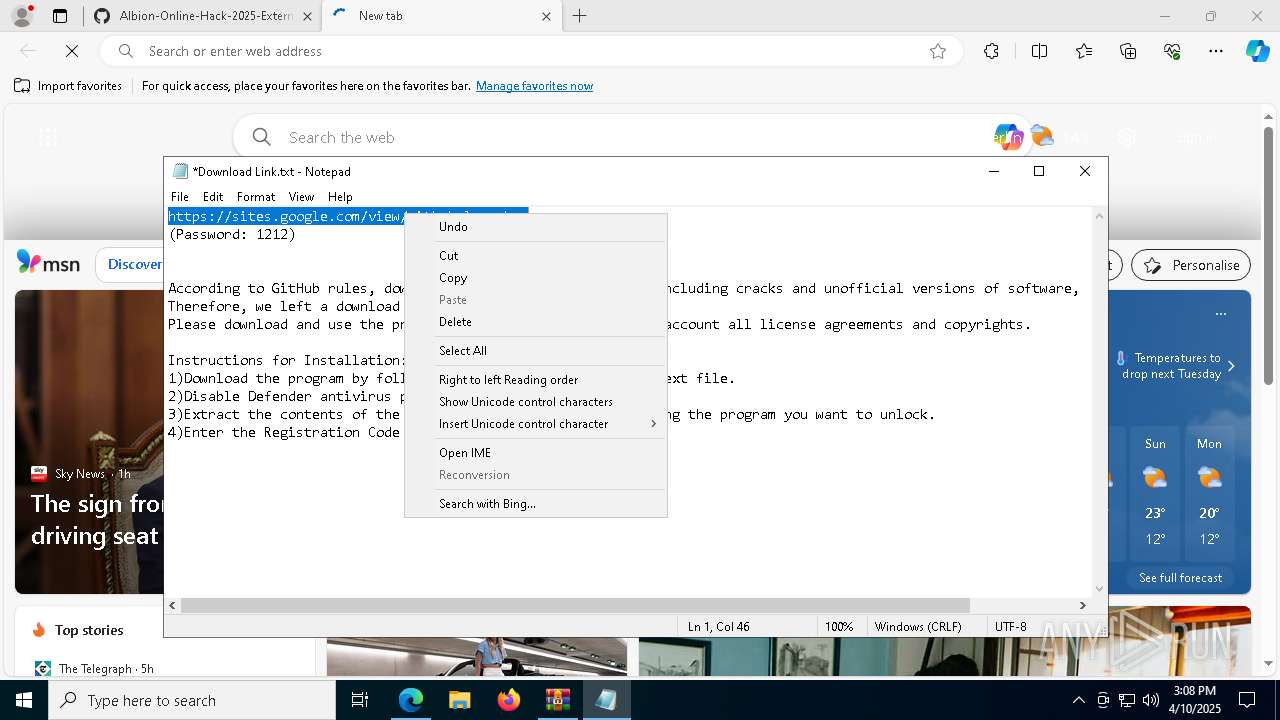Open Notepad Help menu
The image size is (1280, 720).
coord(340,197)
